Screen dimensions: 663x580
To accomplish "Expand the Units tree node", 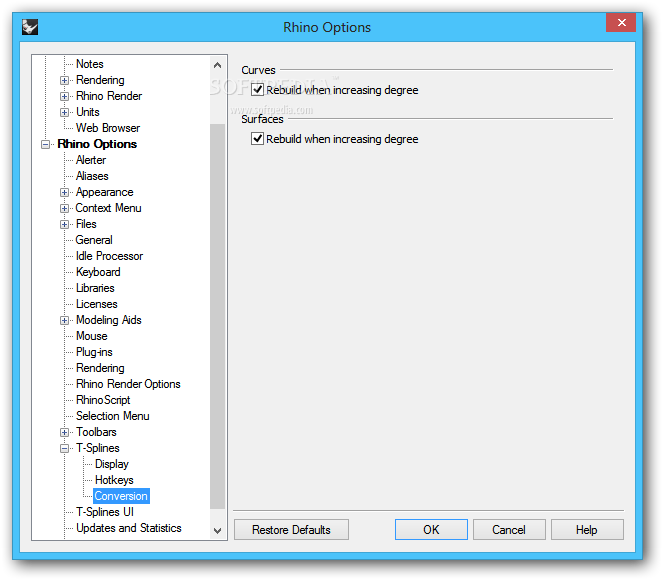I will tap(64, 112).
